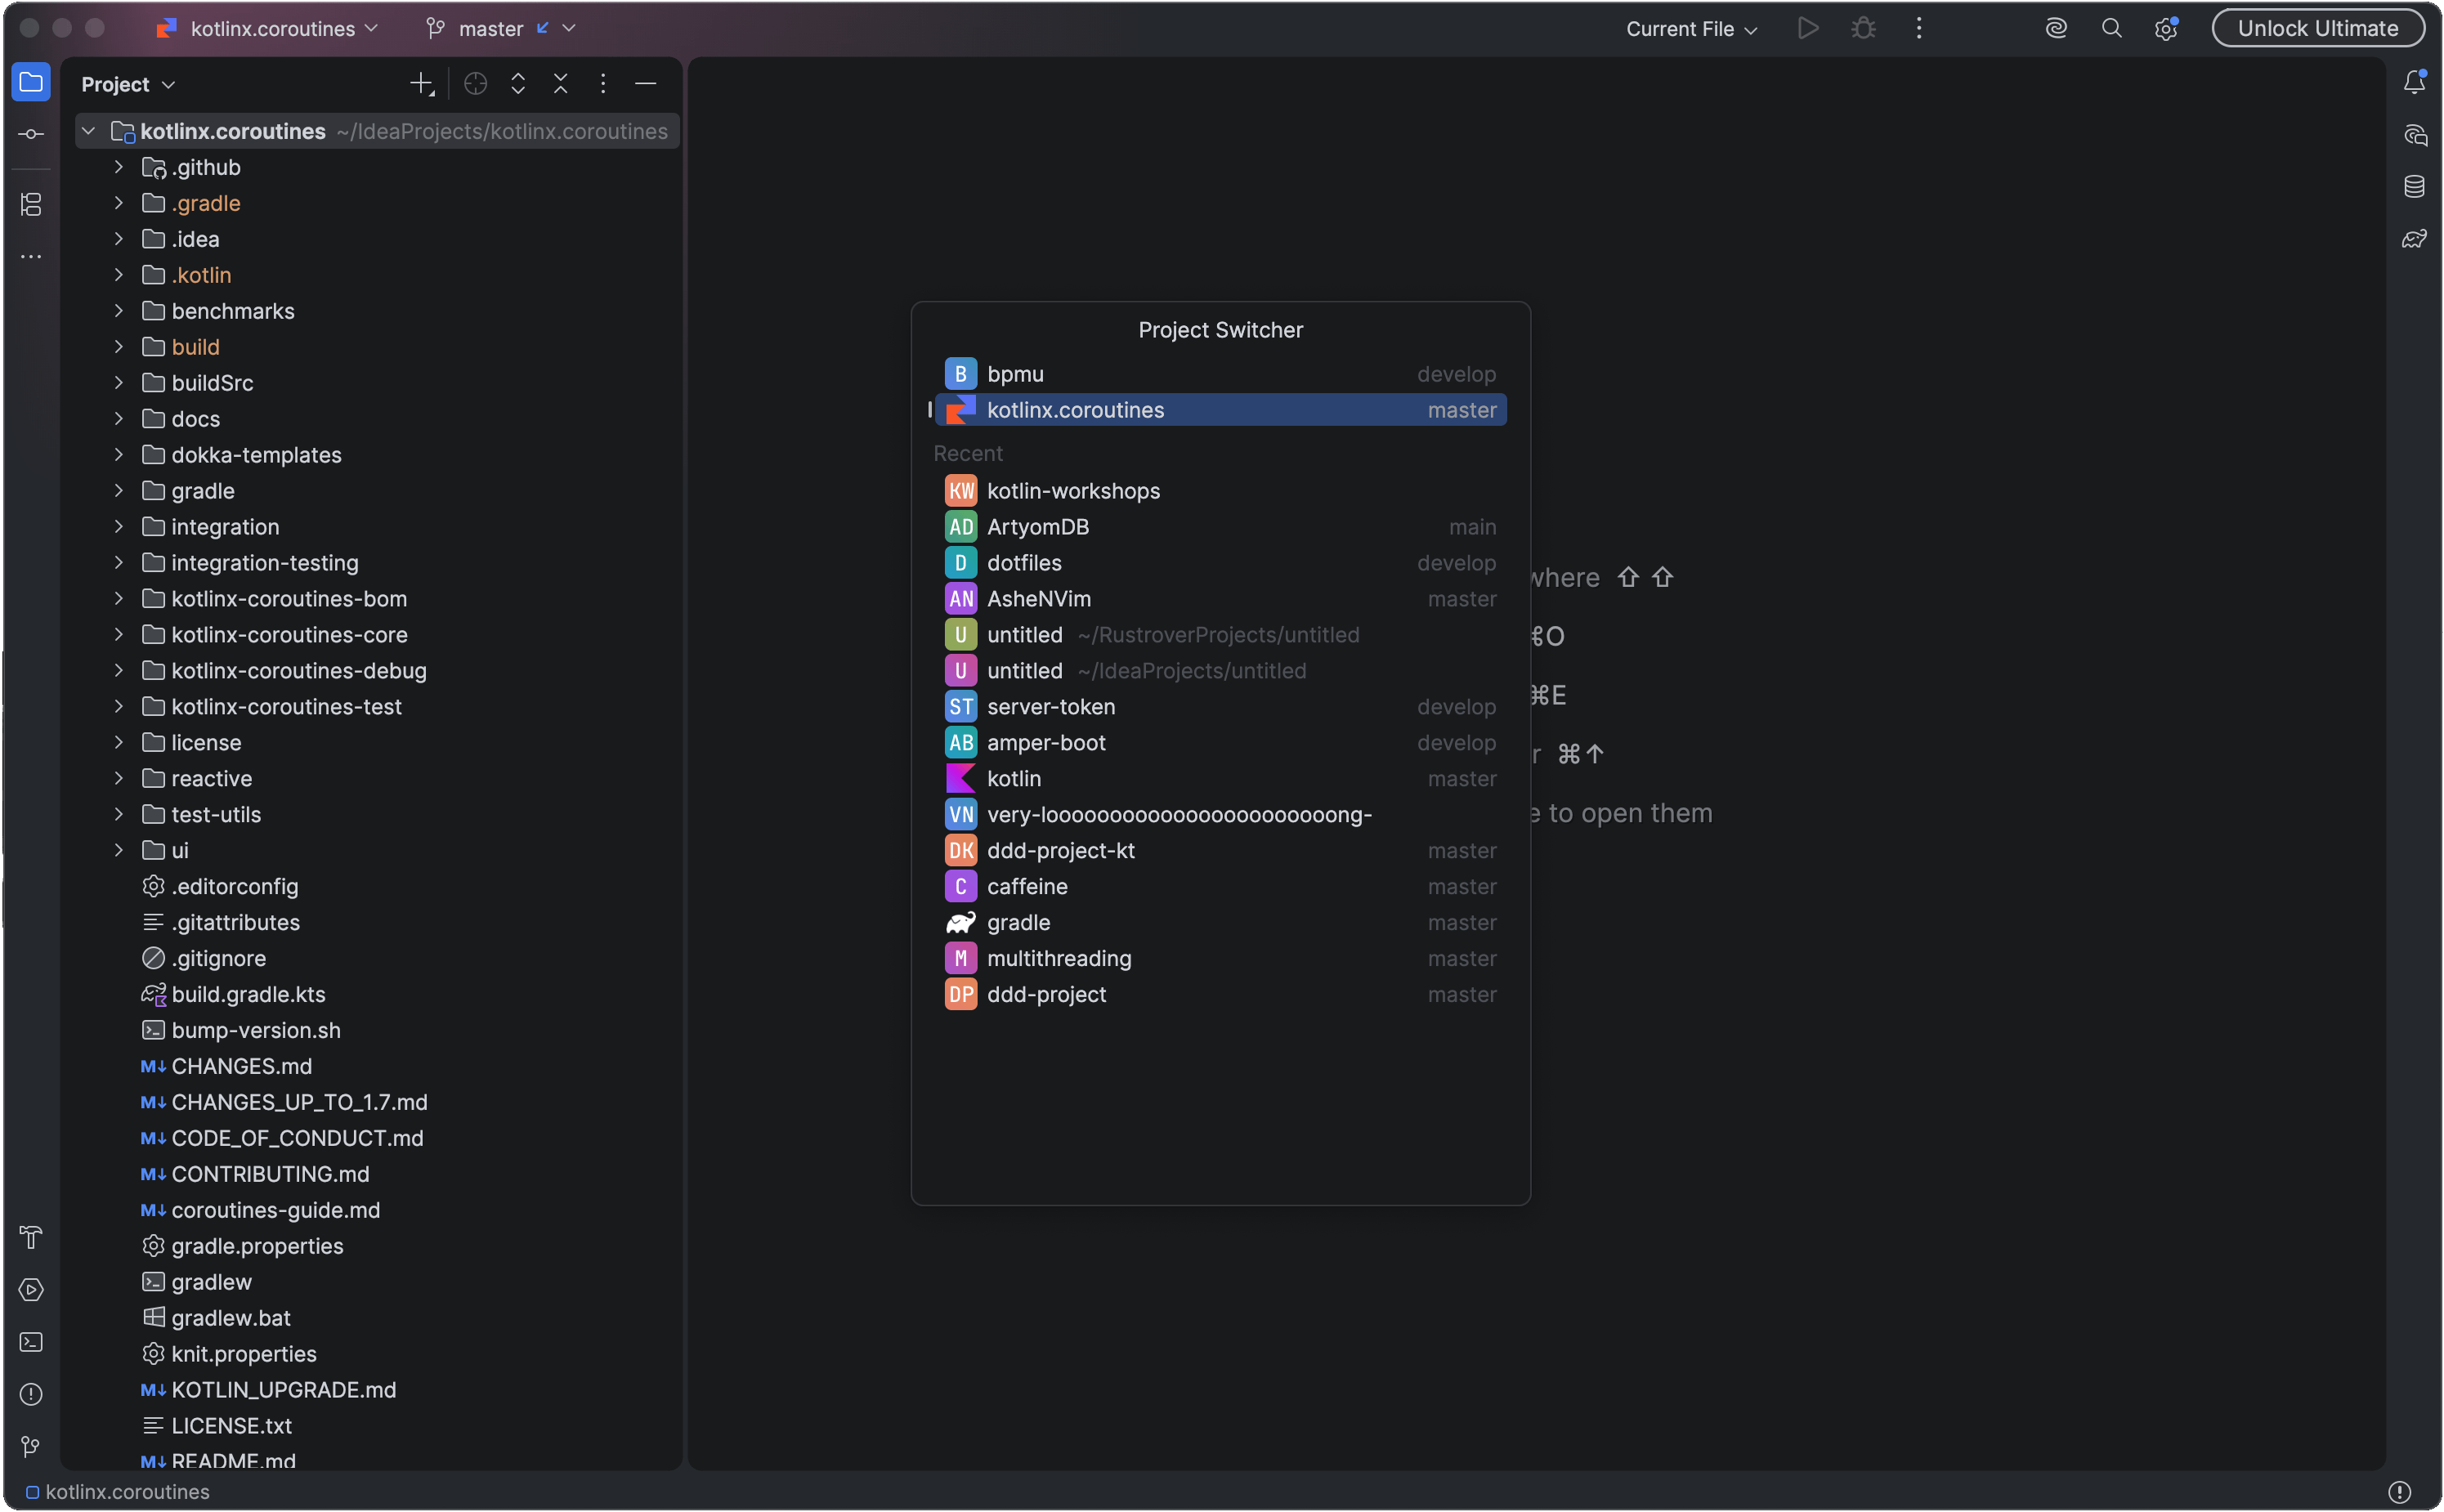Click Select Opened File crosshair icon
Viewport: 2444px width, 1512px height.
476,84
